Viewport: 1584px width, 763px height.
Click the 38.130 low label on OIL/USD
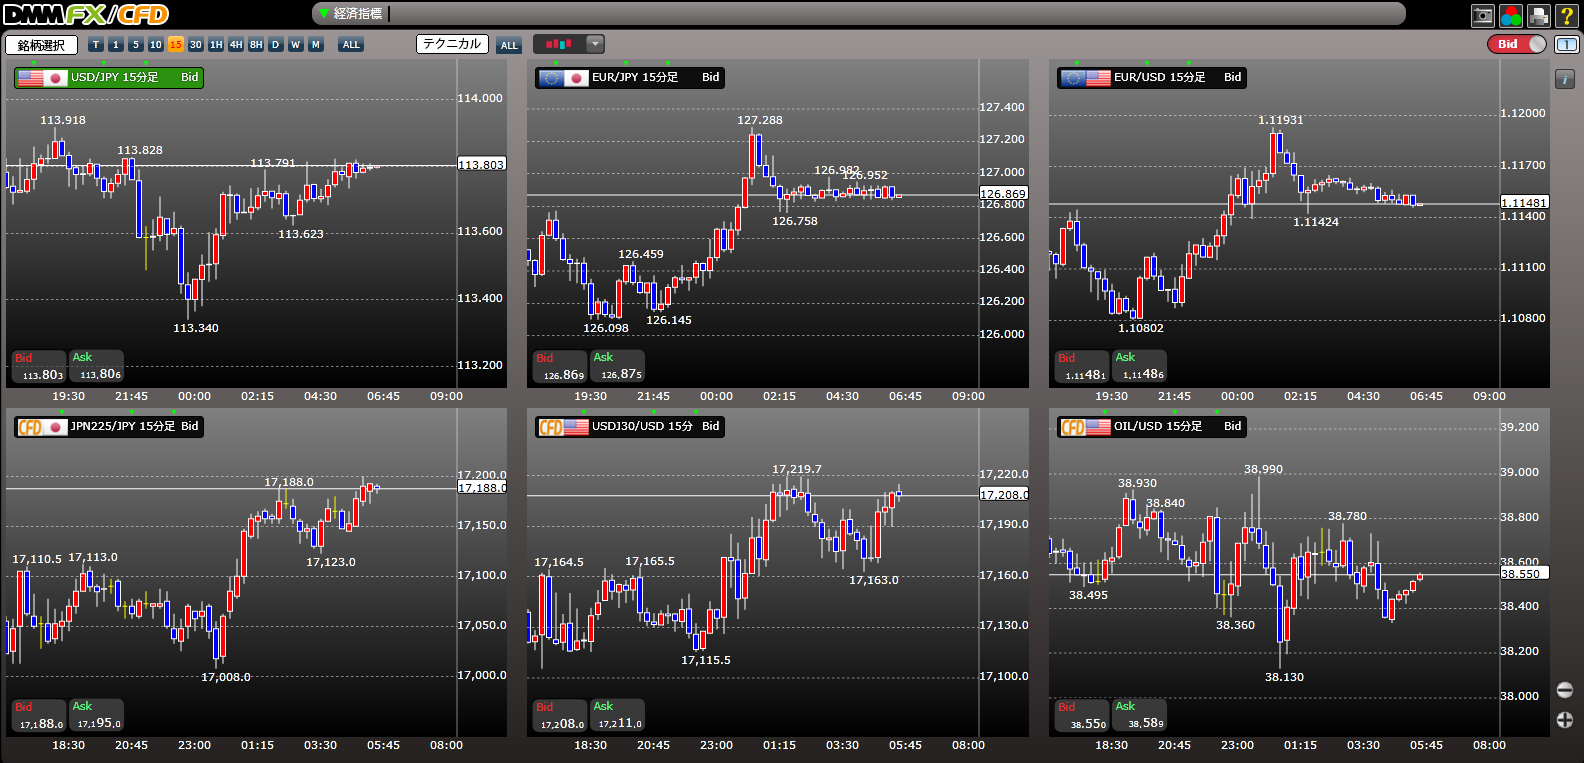(x=1284, y=677)
